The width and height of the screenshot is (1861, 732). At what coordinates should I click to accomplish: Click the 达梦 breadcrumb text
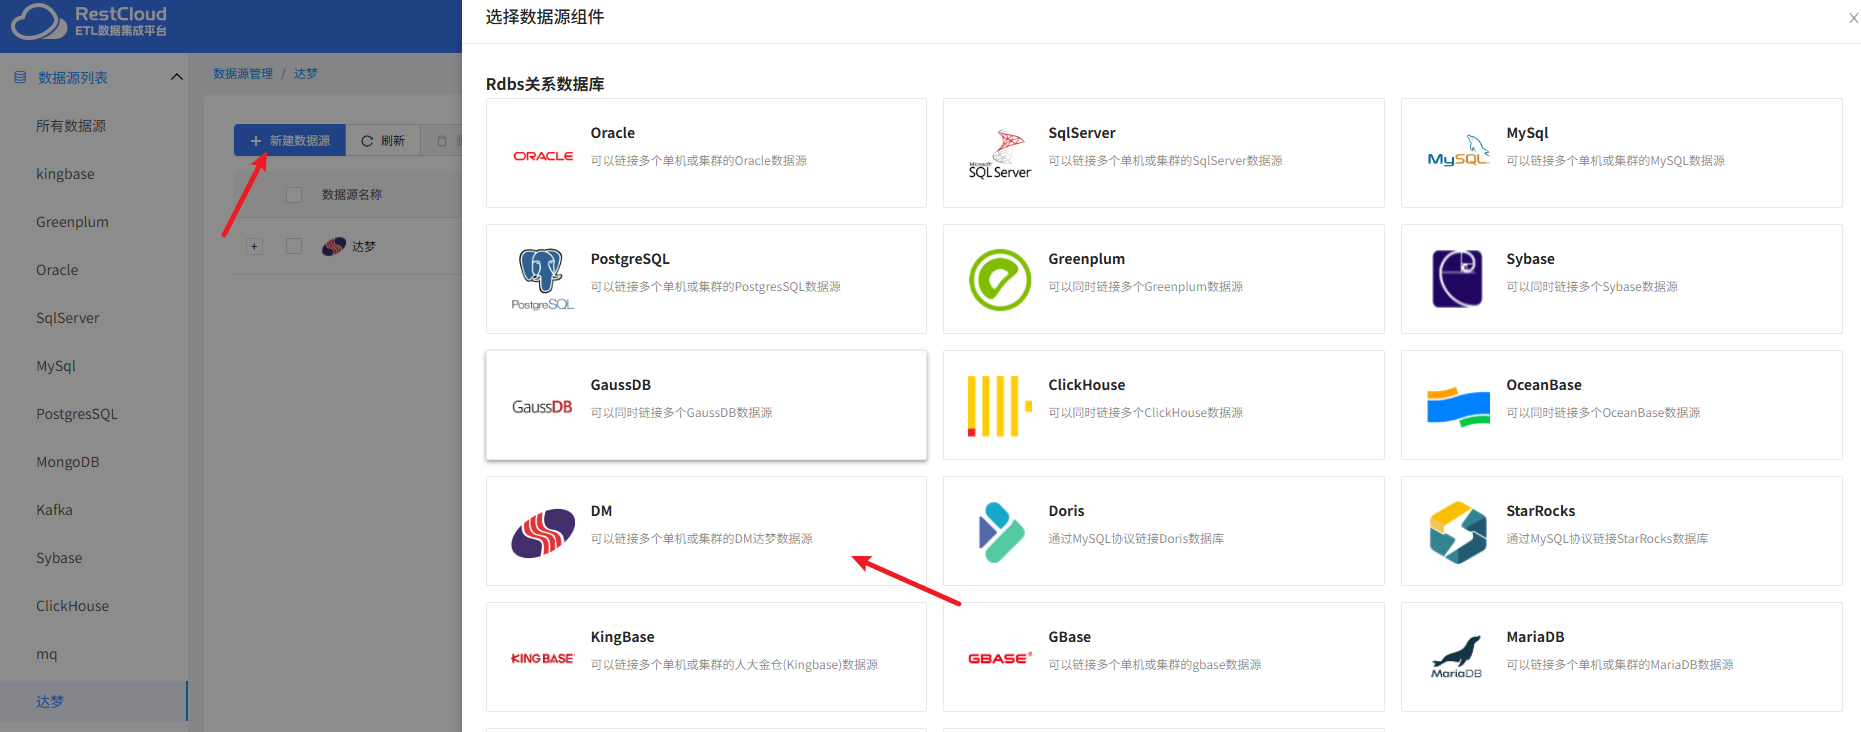click(306, 74)
